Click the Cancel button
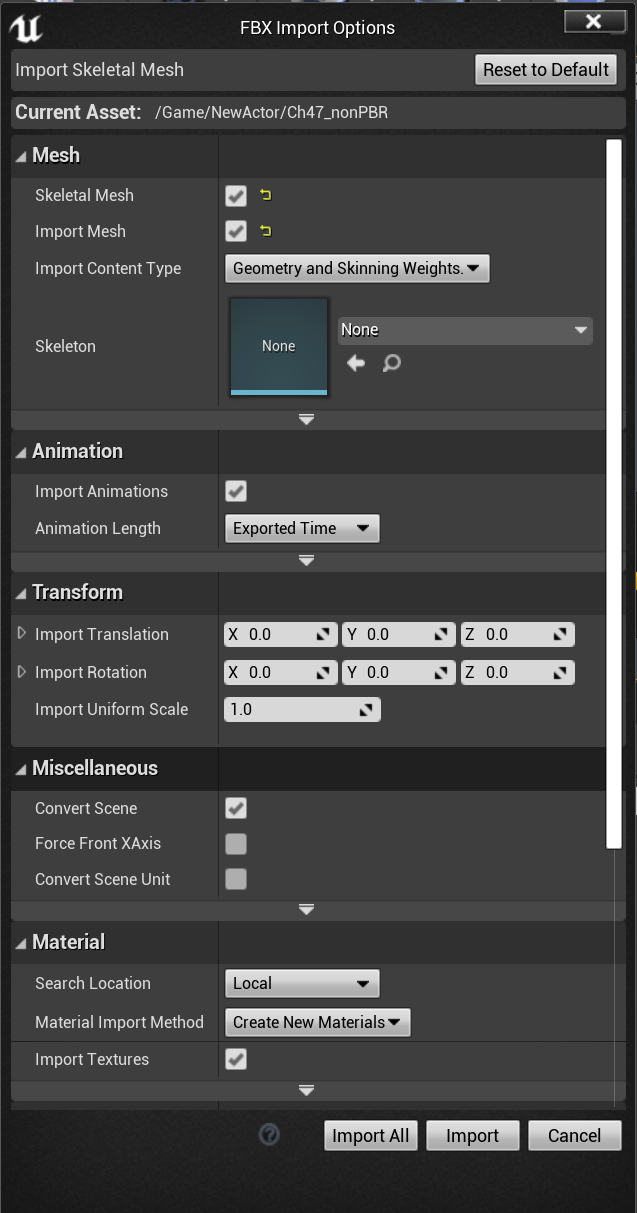 [x=575, y=1136]
